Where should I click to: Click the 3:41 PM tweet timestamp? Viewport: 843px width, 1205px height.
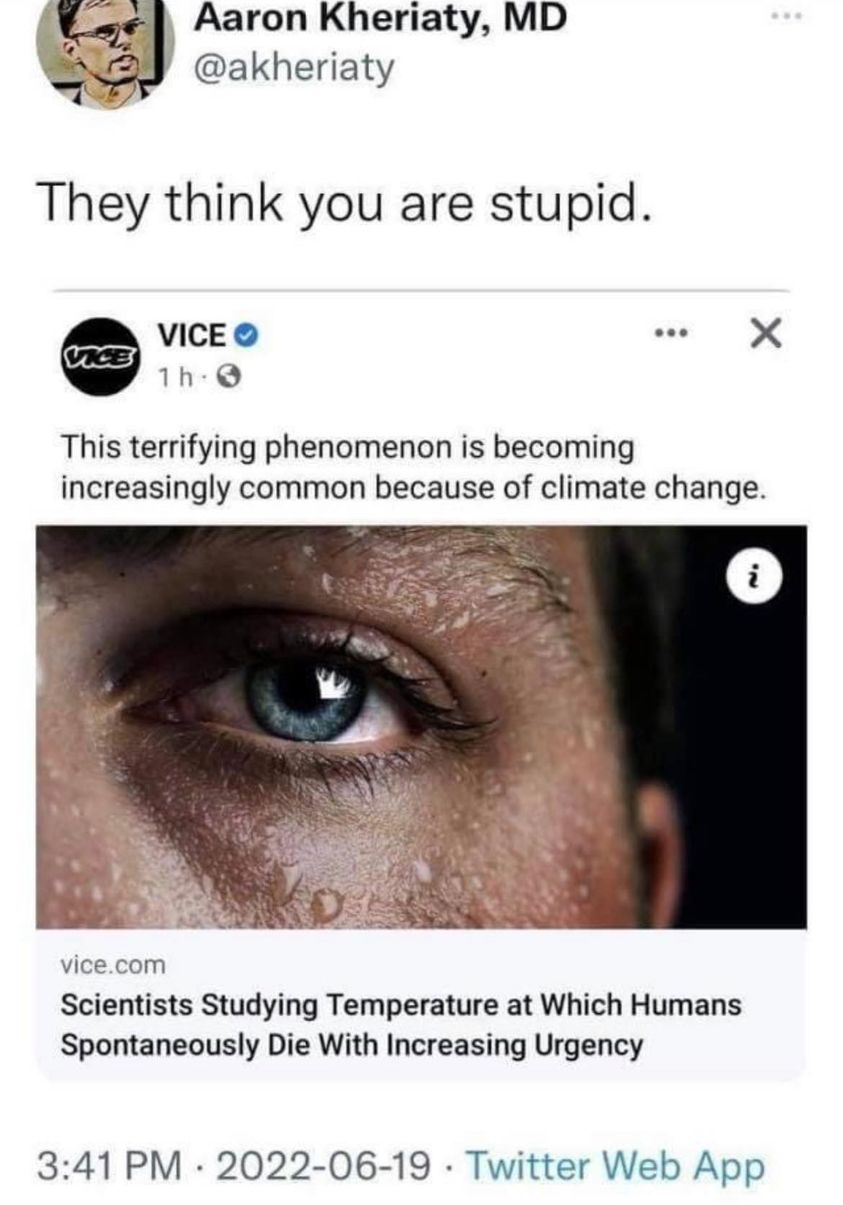point(110,1167)
